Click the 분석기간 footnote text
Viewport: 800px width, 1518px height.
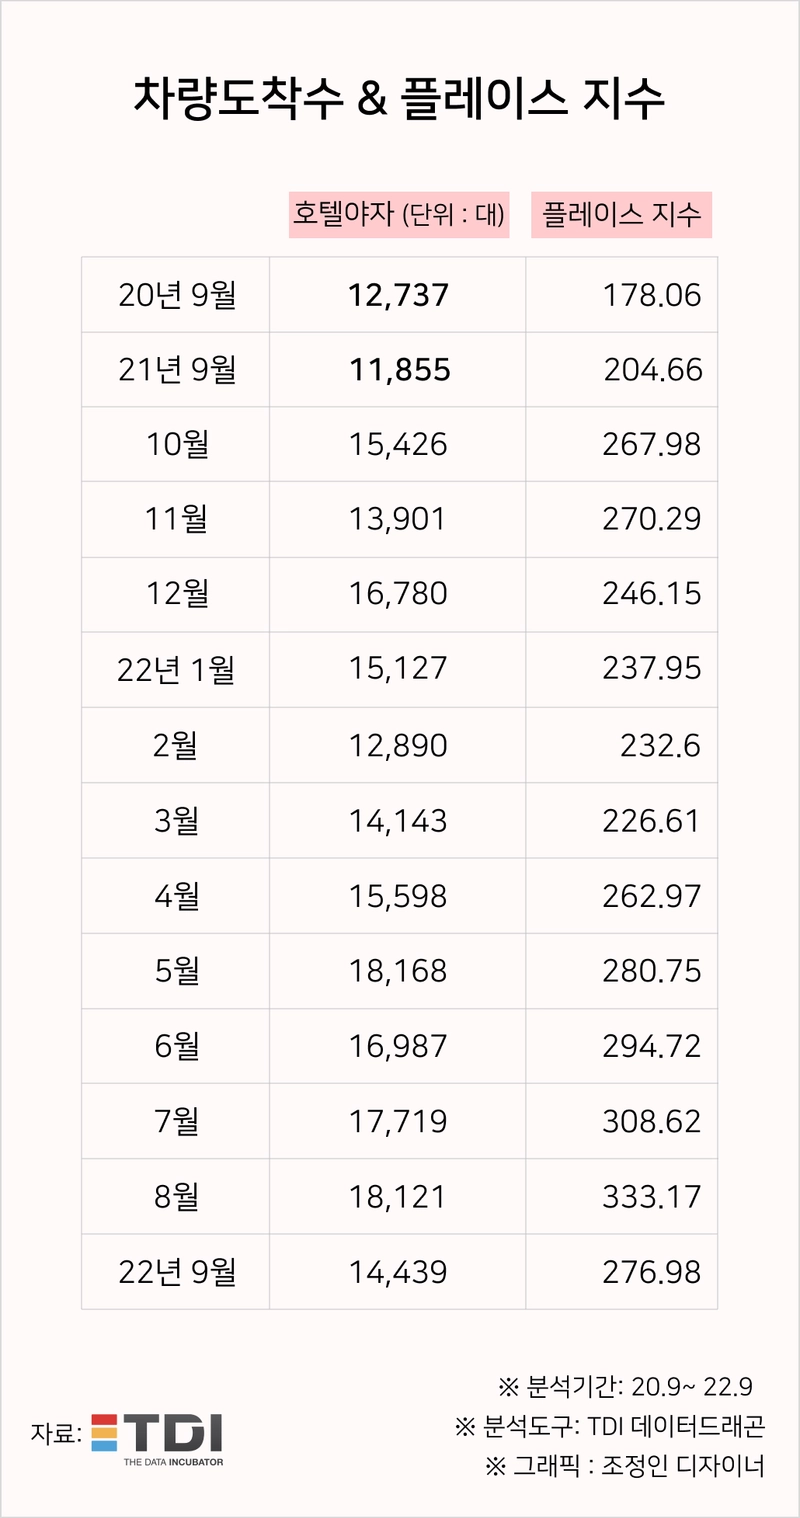[625, 1387]
